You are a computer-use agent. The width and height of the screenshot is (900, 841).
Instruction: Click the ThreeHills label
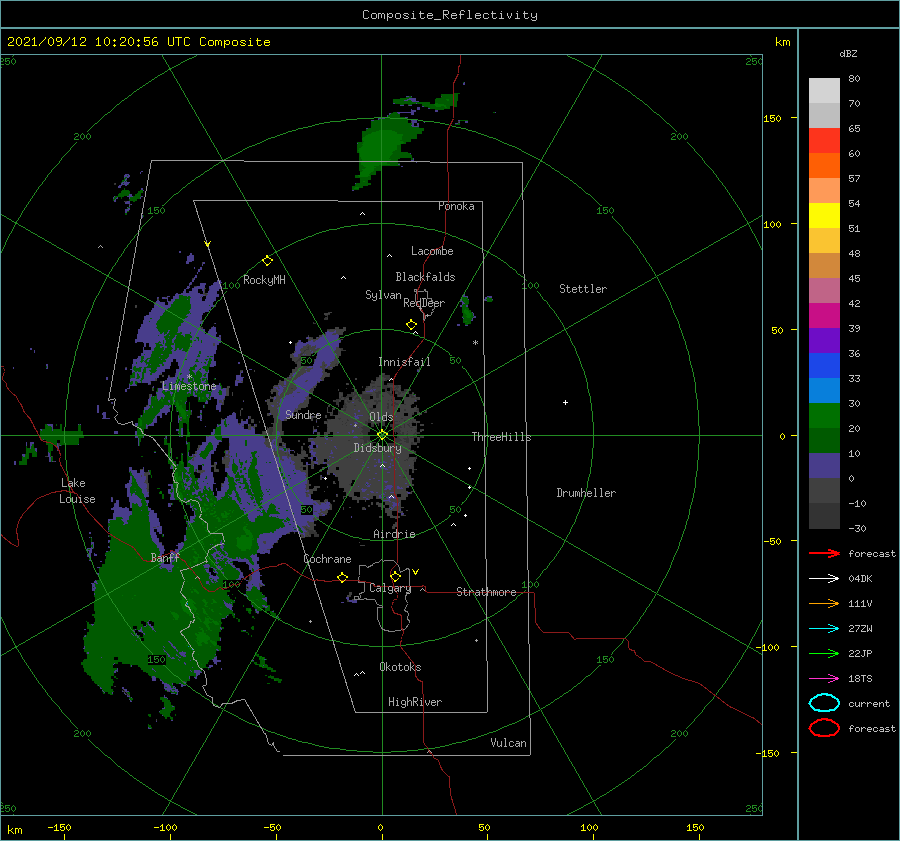pos(502,437)
